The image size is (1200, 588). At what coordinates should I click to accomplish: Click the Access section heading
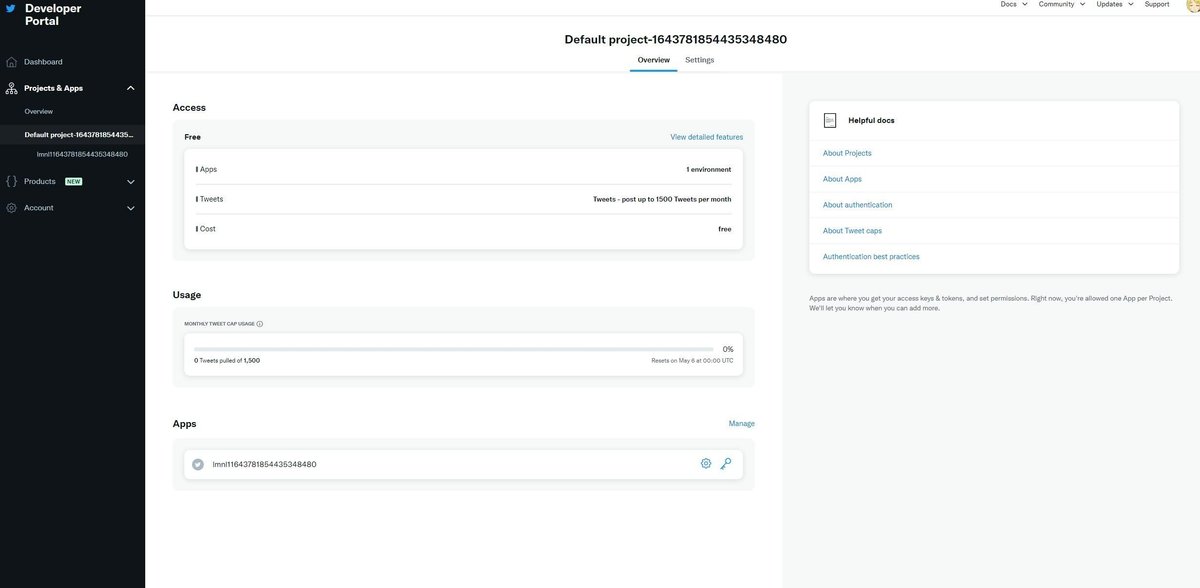[x=189, y=107]
